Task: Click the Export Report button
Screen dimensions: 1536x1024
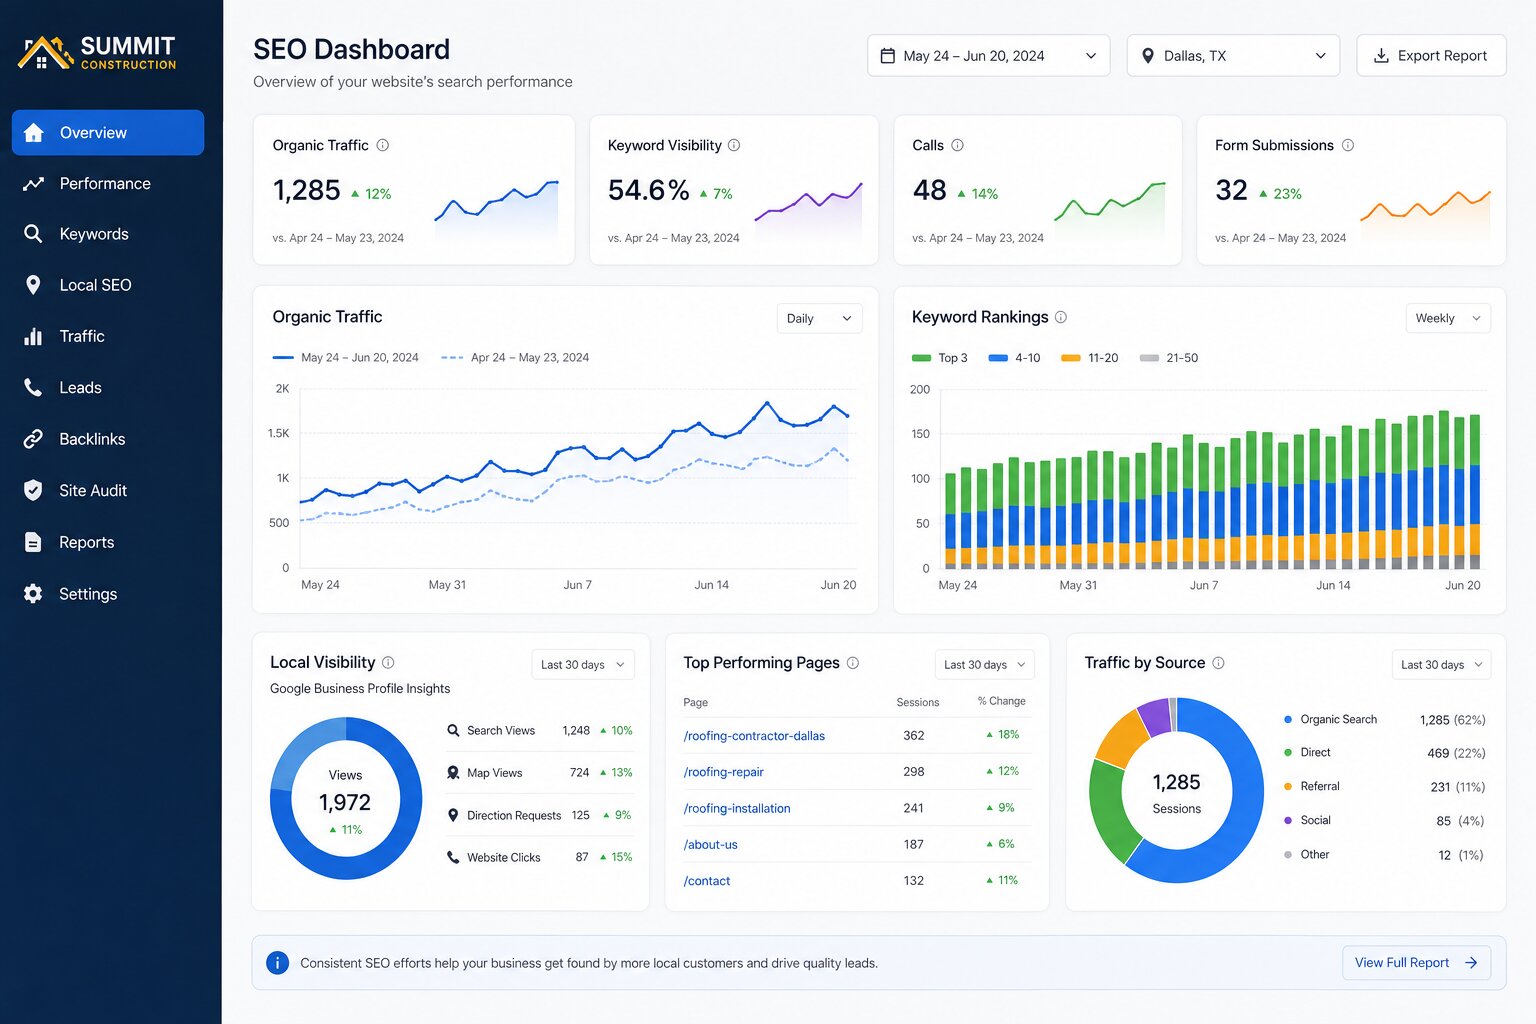Action: (x=1431, y=56)
